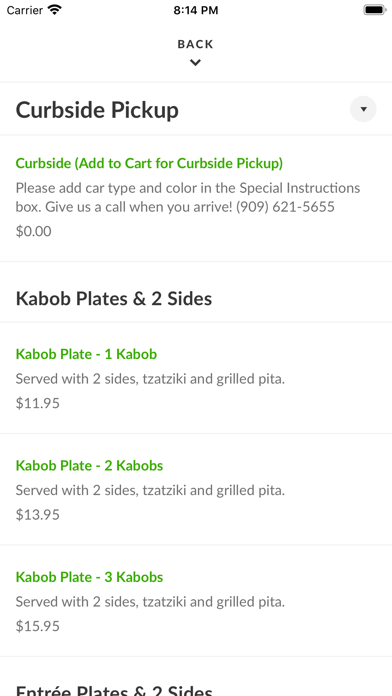Screen dimensions: 392x696
Task: Open Kabob Plate - 2 Kabobs
Action: pyautogui.click(x=90, y=465)
